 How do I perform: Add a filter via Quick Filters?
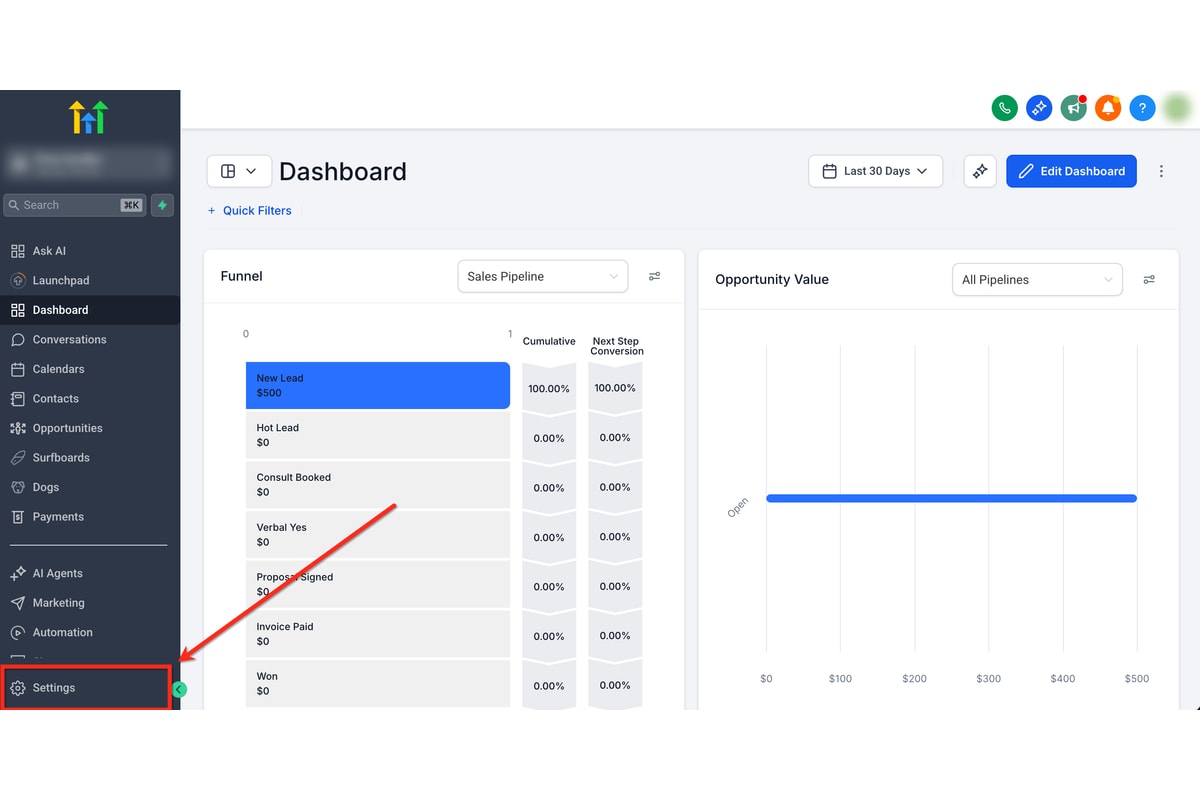click(x=250, y=211)
